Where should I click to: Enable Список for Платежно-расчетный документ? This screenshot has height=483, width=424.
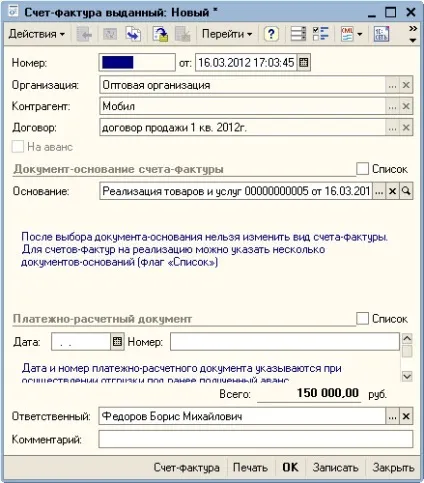(x=362, y=318)
